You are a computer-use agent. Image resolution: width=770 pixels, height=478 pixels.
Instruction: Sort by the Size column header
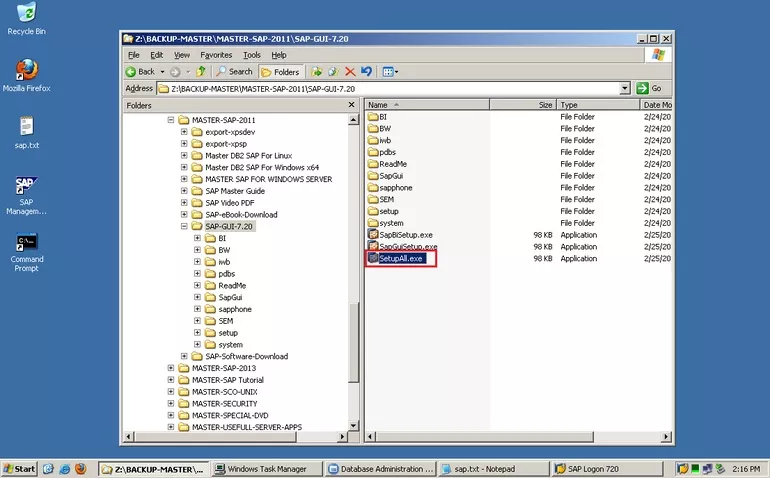522,105
